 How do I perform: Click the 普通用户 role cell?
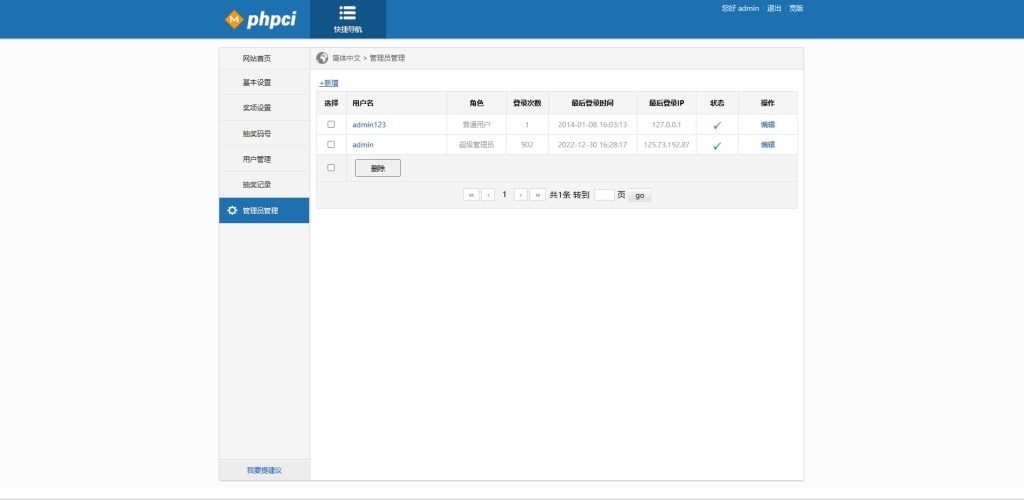[476, 125]
